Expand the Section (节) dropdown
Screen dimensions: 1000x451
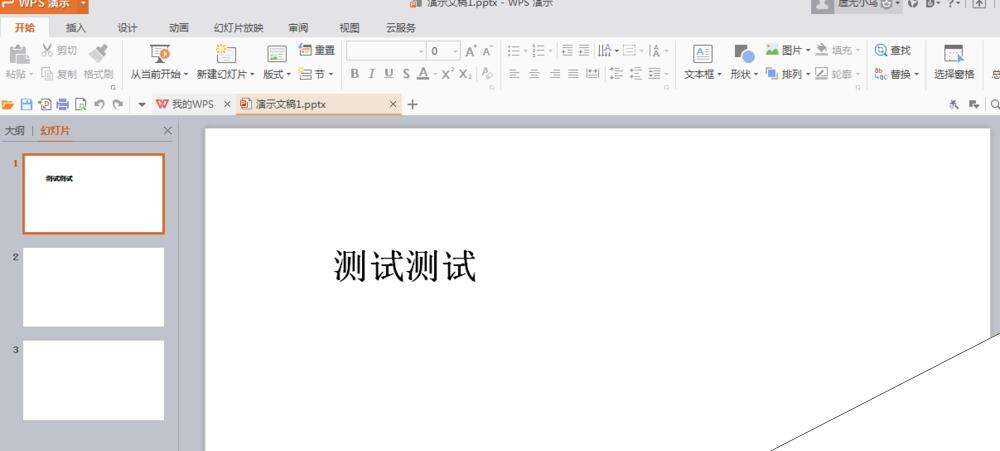pyautogui.click(x=331, y=75)
